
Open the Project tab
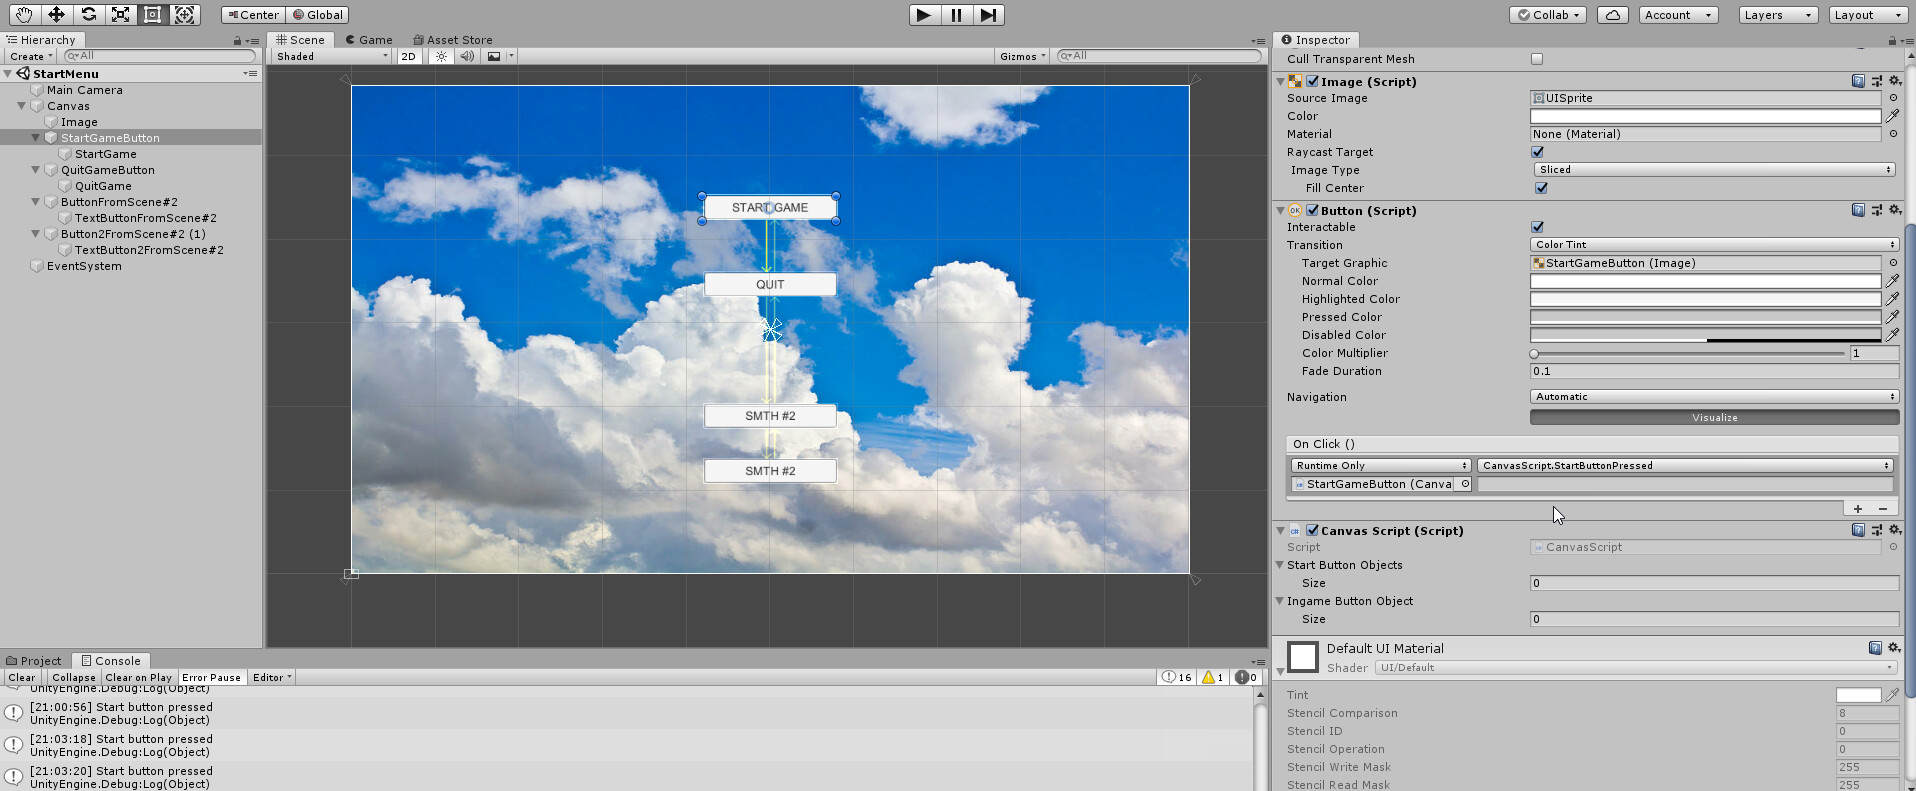click(x=34, y=661)
